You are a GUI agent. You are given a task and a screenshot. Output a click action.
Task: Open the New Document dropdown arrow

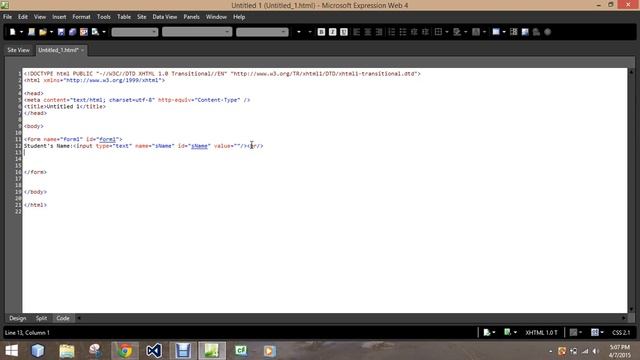[x=21, y=32]
